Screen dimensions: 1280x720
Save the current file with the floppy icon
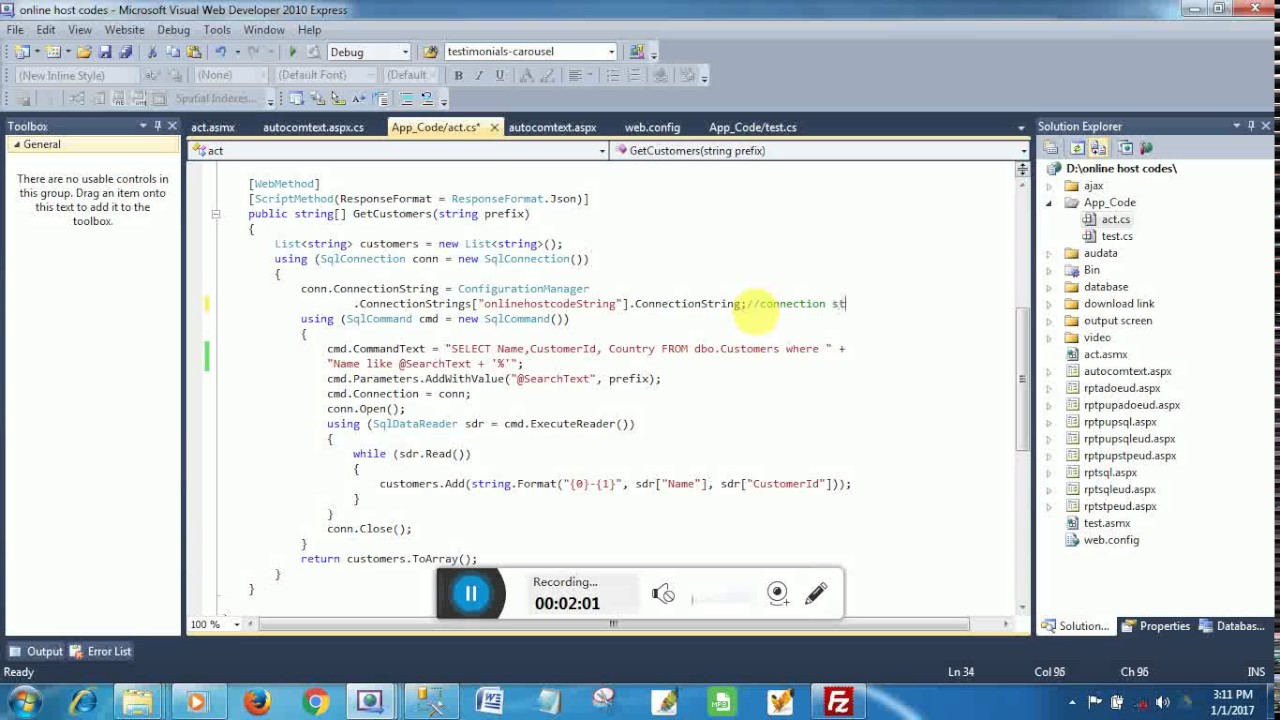(x=105, y=52)
